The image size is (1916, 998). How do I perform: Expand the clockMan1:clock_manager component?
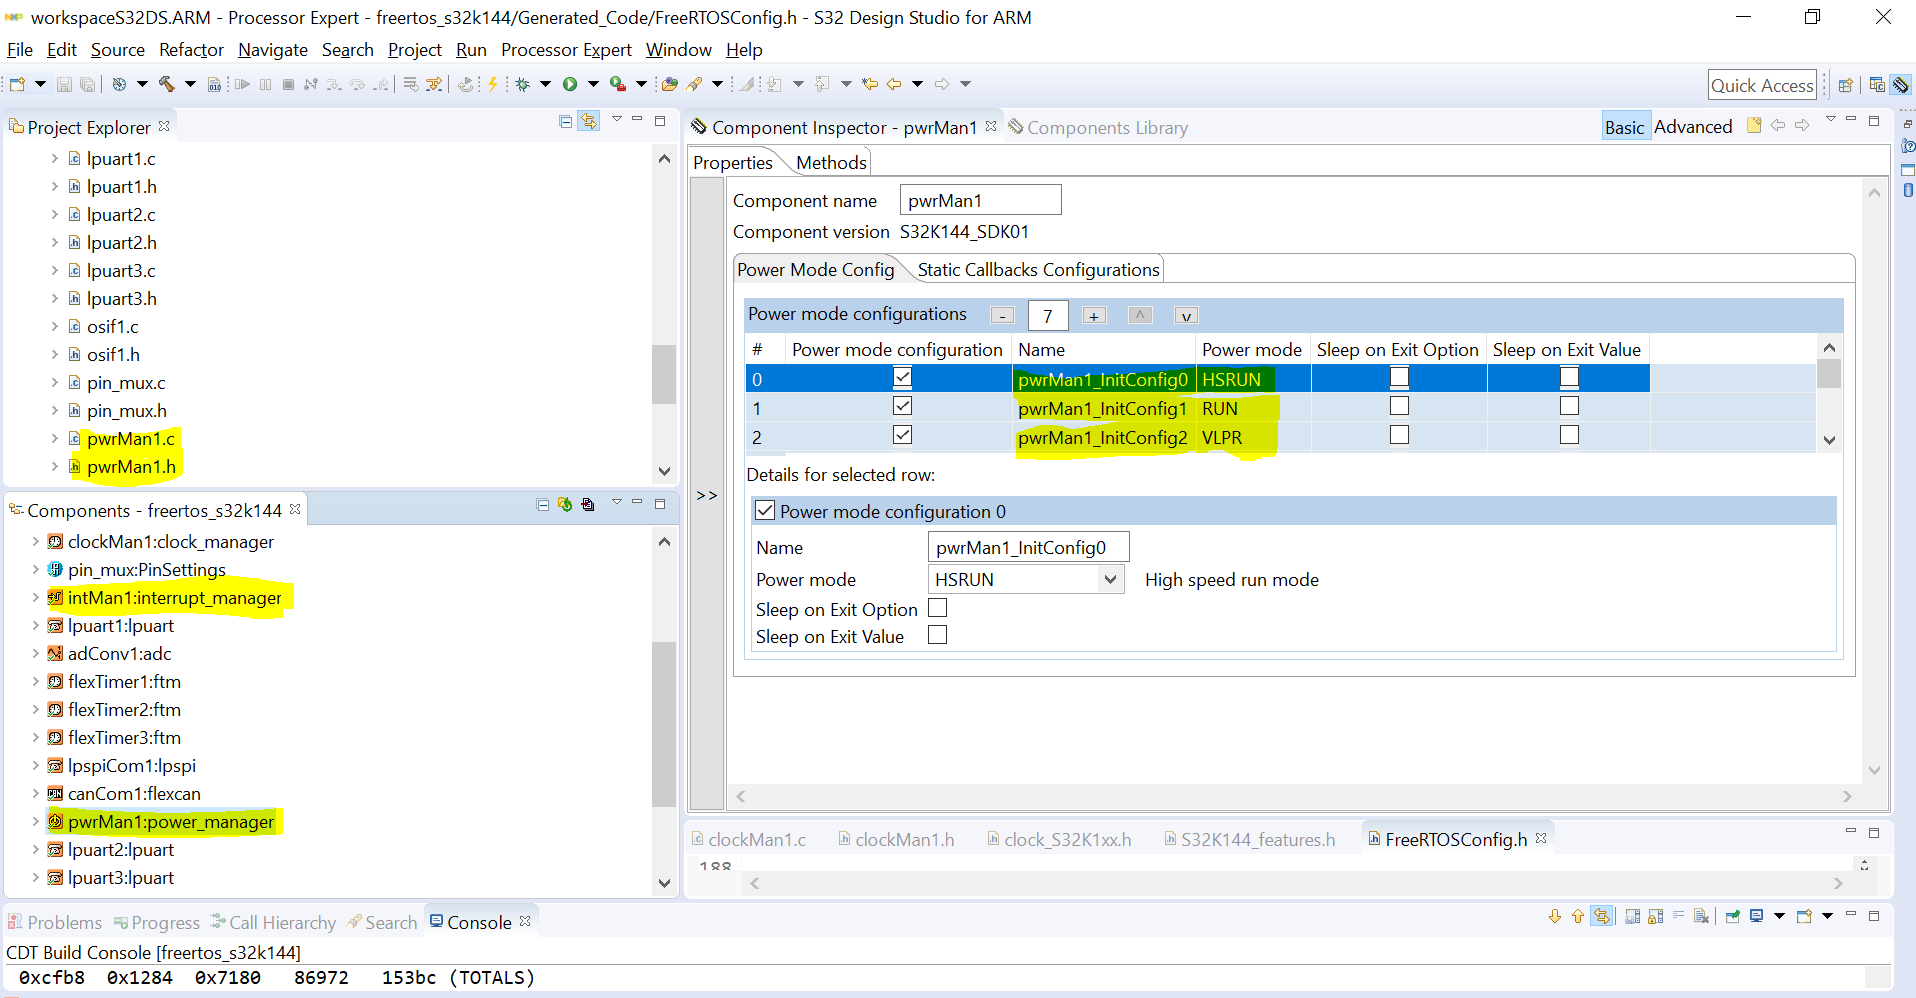point(35,542)
